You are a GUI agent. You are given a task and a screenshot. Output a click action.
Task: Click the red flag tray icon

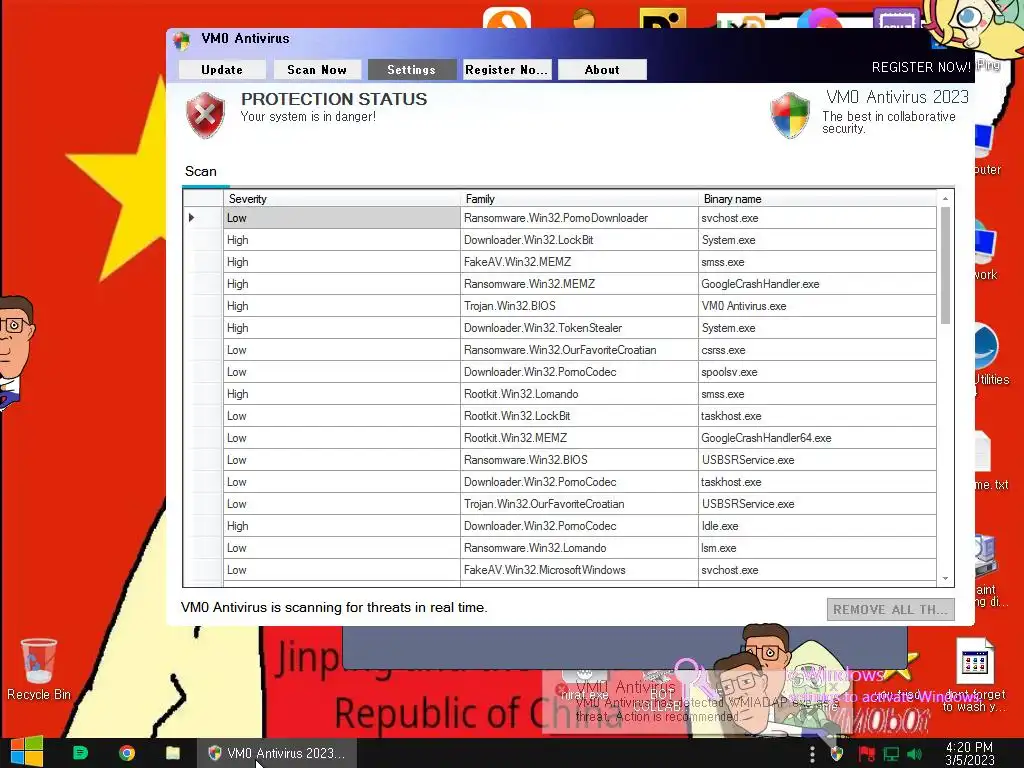(866, 754)
